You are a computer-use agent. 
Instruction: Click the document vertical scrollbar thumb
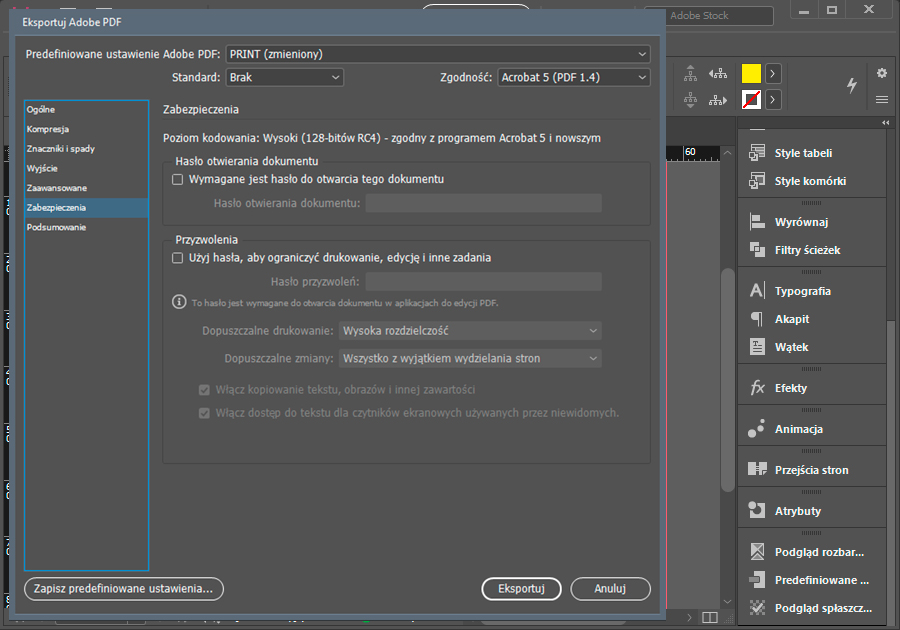[x=727, y=380]
